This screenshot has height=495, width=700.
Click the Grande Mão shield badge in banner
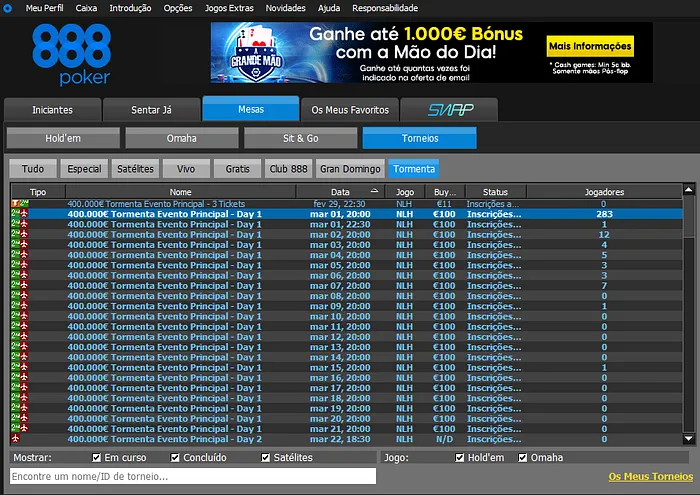[256, 56]
